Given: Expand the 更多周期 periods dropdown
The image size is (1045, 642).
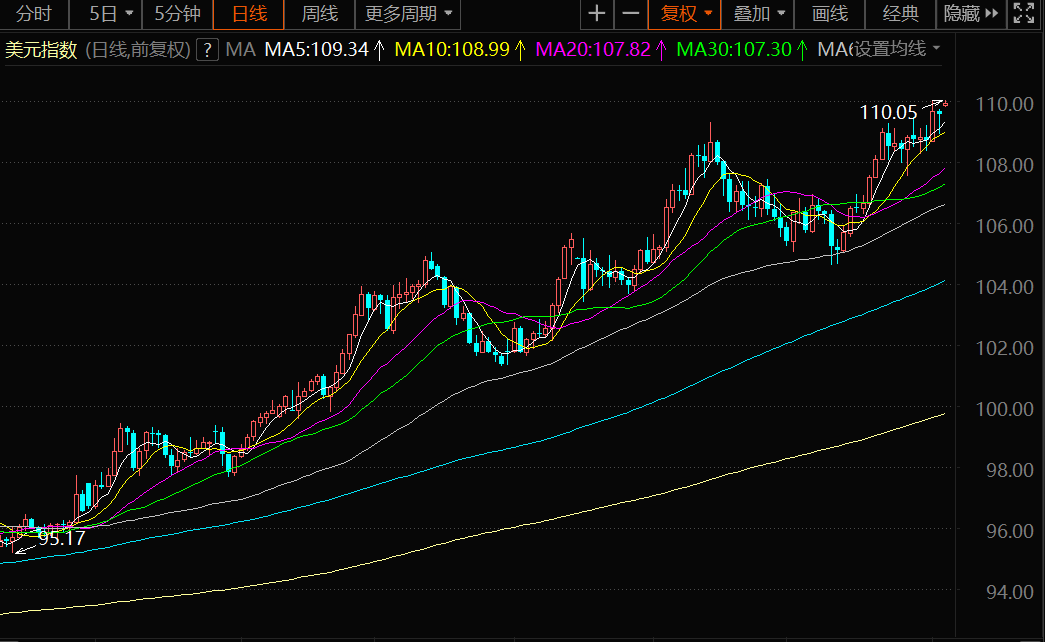Looking at the screenshot, I should click(x=408, y=13).
